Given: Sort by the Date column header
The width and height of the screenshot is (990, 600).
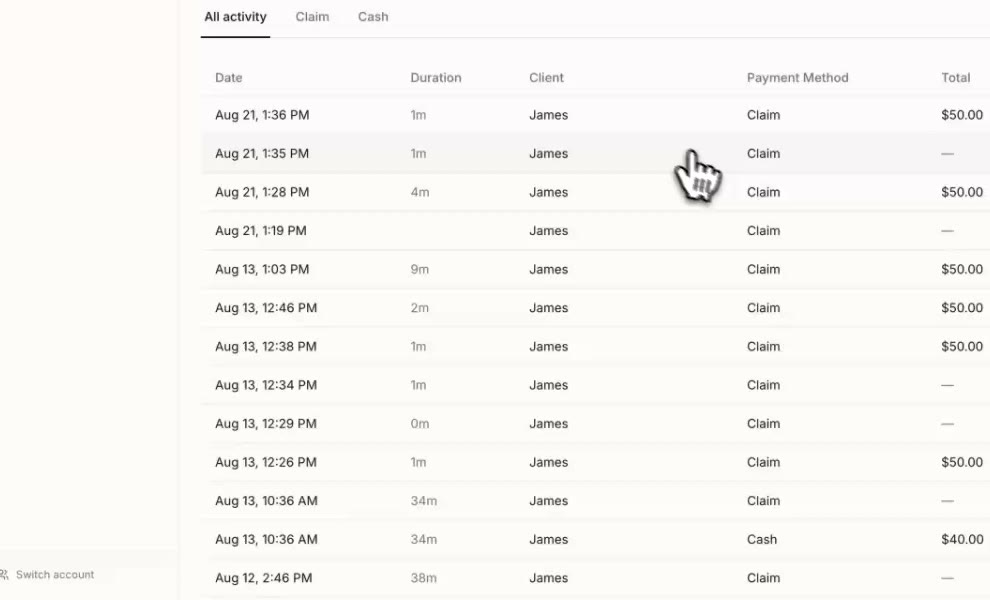Looking at the screenshot, I should tap(229, 78).
